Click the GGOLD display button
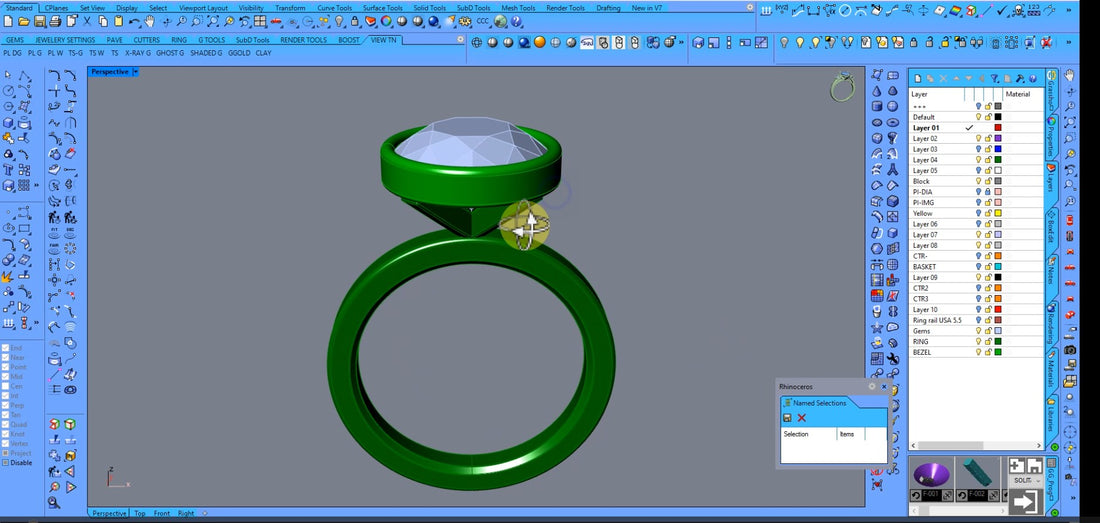 click(x=239, y=53)
